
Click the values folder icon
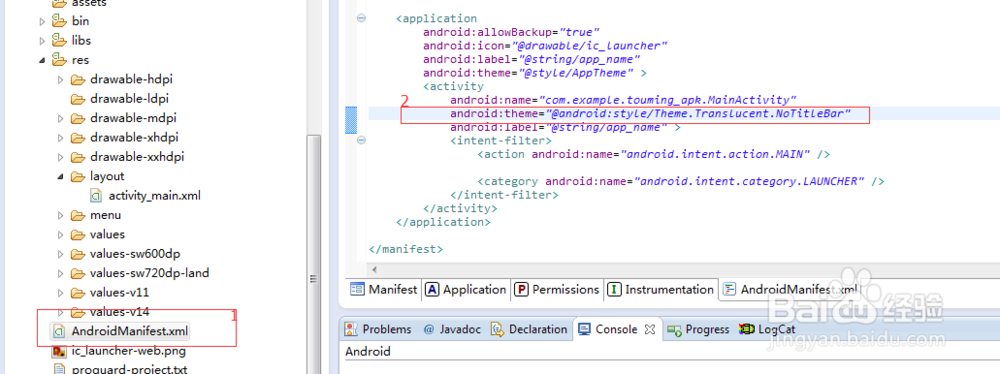(78, 234)
